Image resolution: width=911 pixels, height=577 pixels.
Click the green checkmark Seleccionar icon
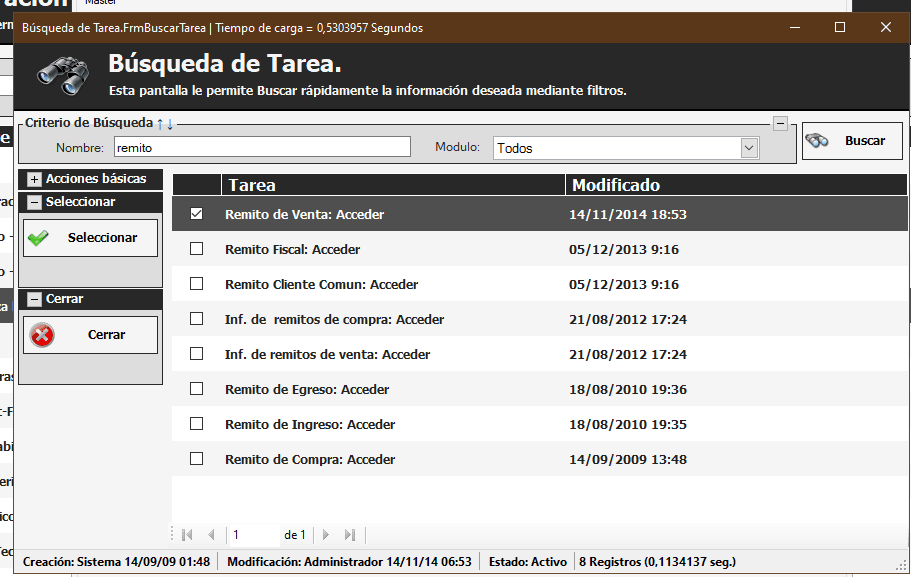click(x=39, y=238)
